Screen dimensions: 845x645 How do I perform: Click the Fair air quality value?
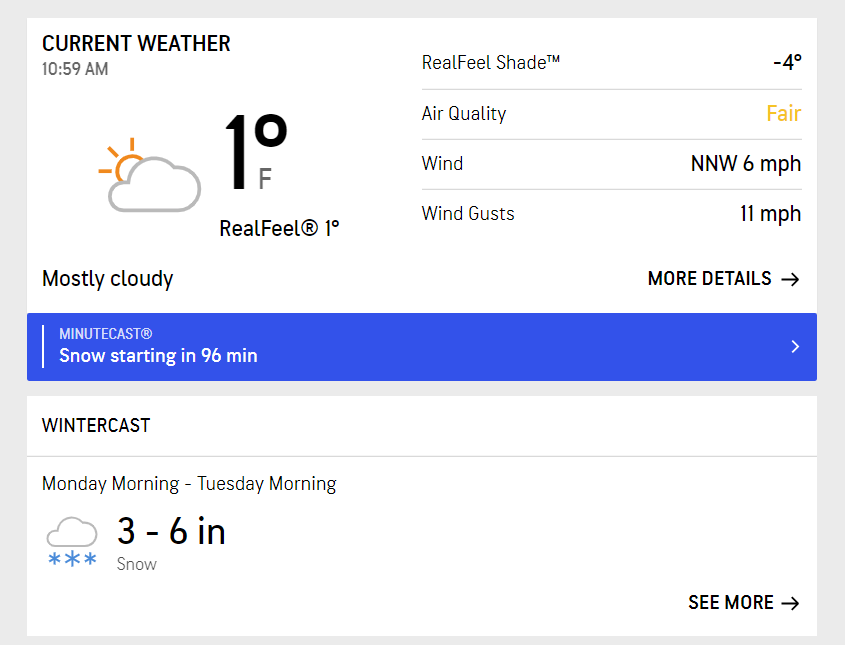tap(784, 114)
